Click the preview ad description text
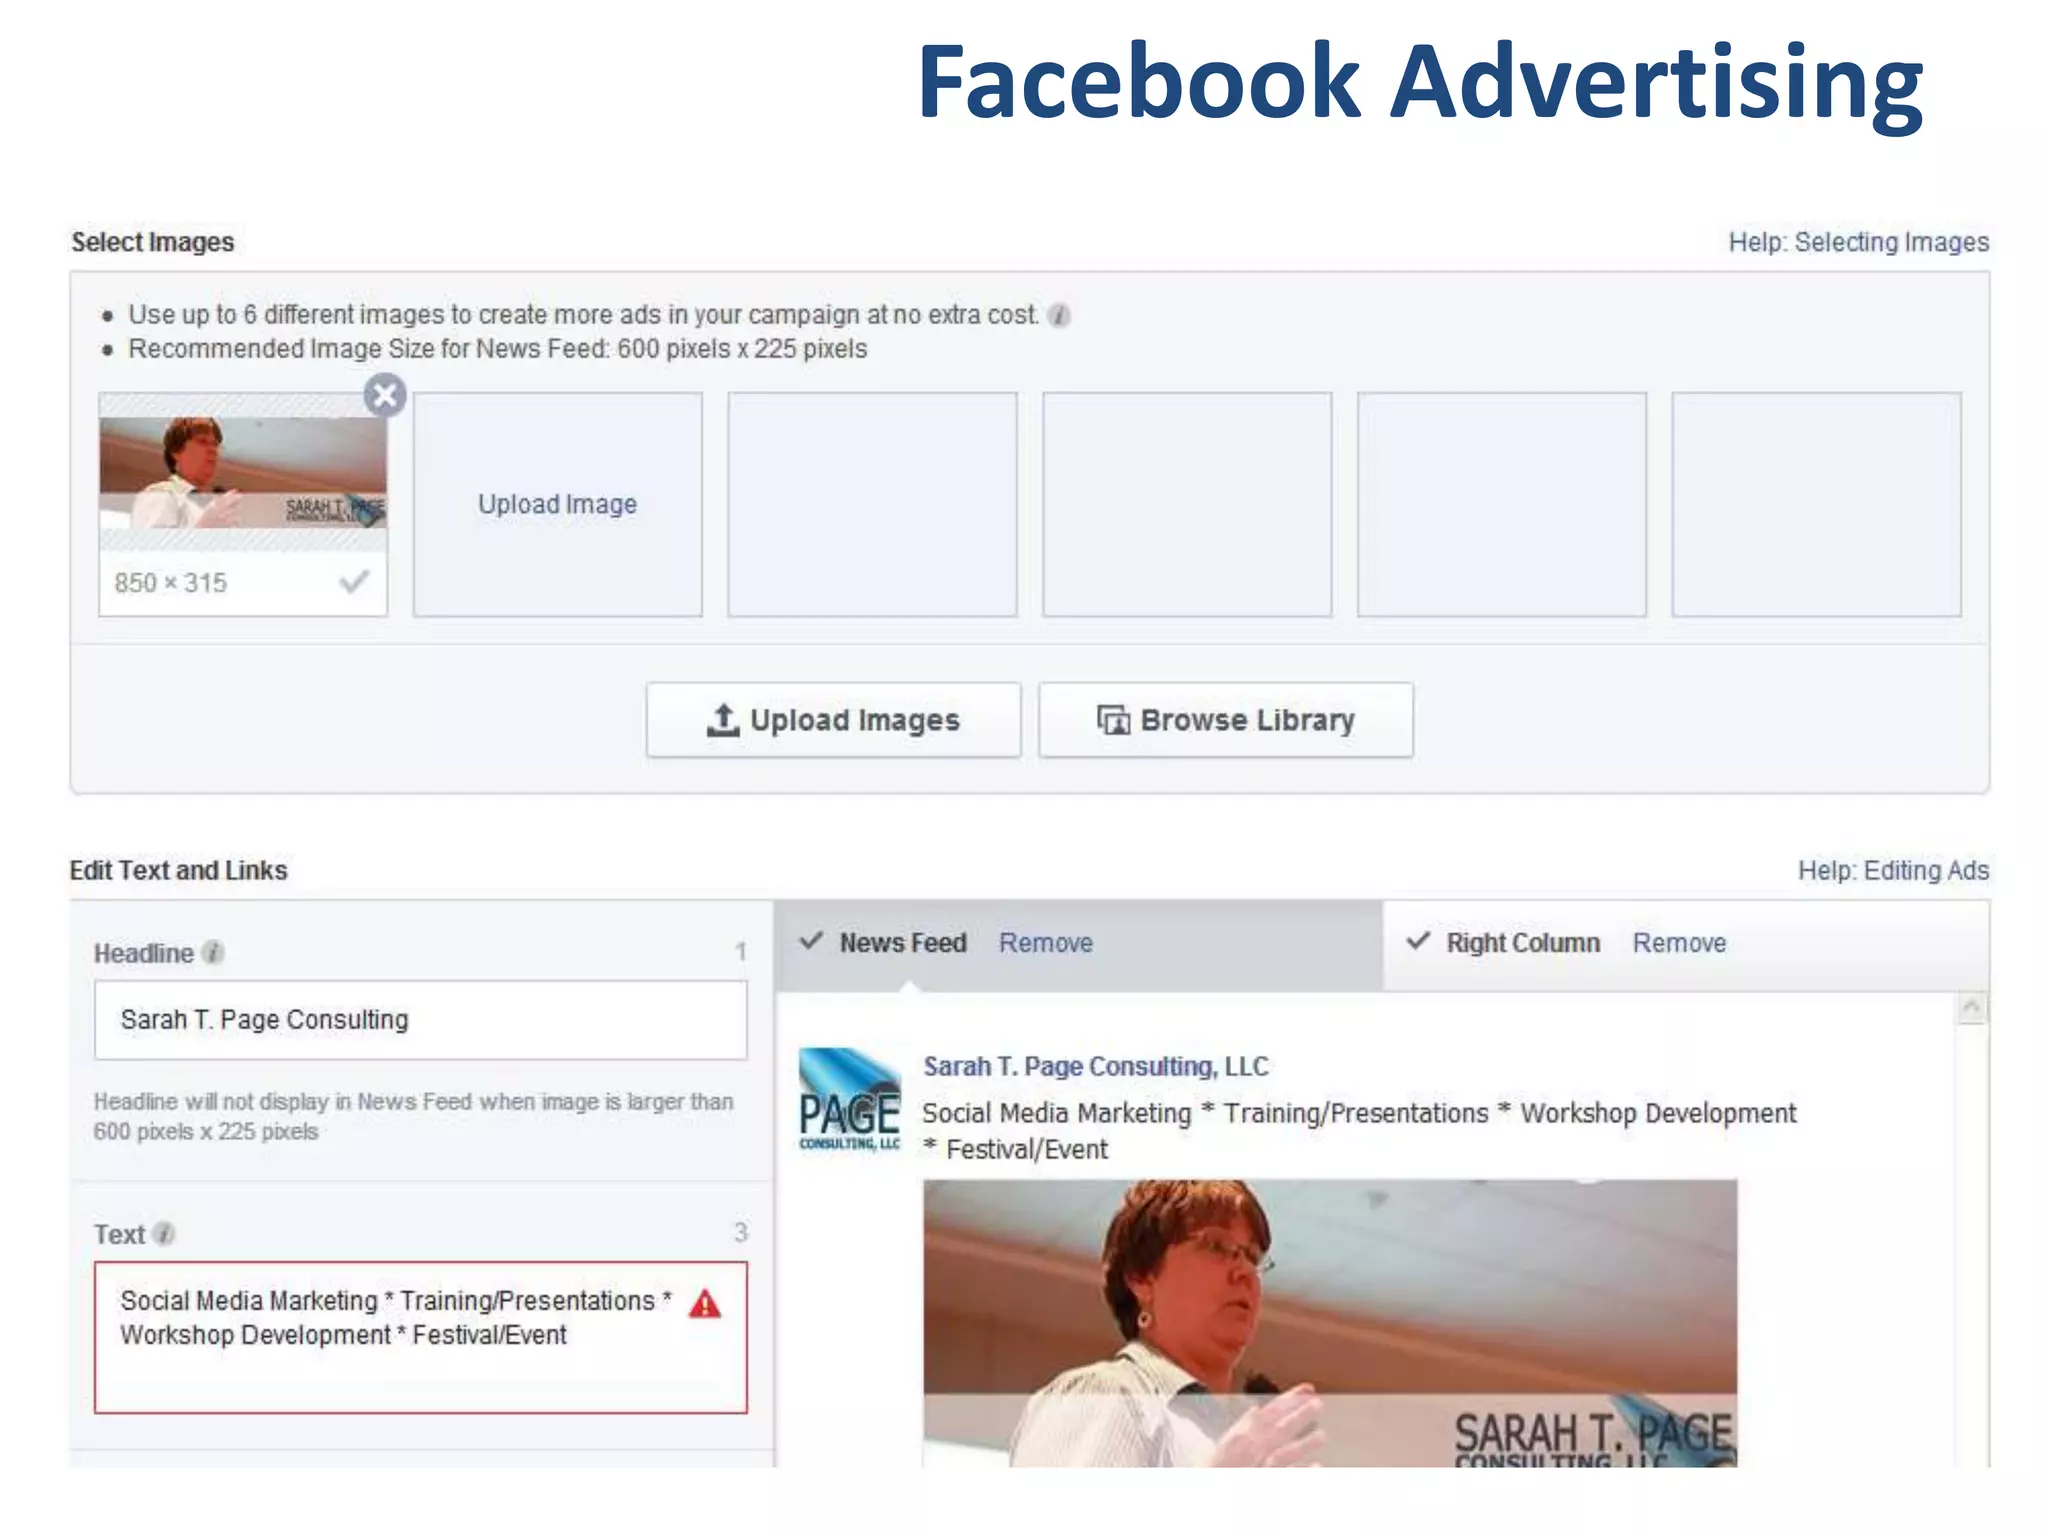 coord(1359,1131)
